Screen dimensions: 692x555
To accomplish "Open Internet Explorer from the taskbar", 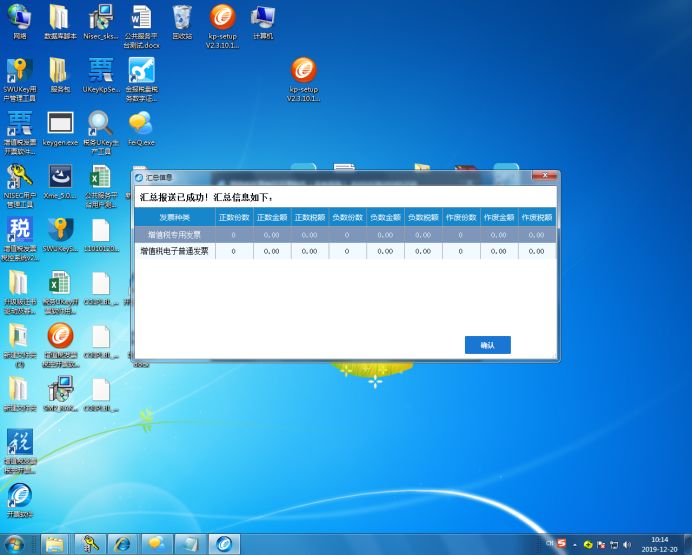I will tap(122, 544).
